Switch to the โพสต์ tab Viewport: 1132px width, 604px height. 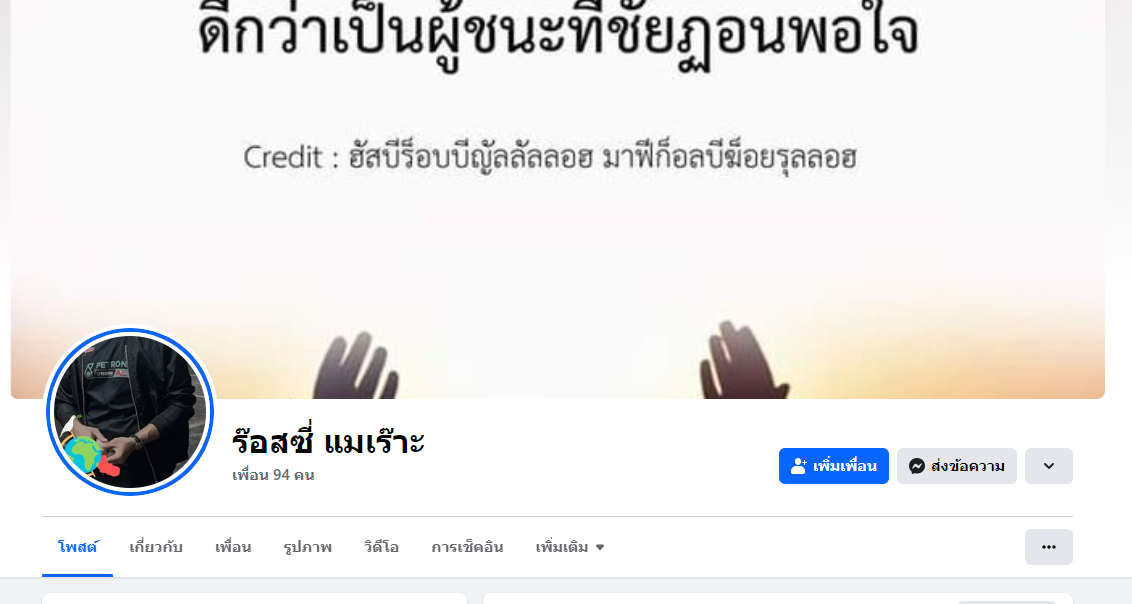[x=77, y=547]
